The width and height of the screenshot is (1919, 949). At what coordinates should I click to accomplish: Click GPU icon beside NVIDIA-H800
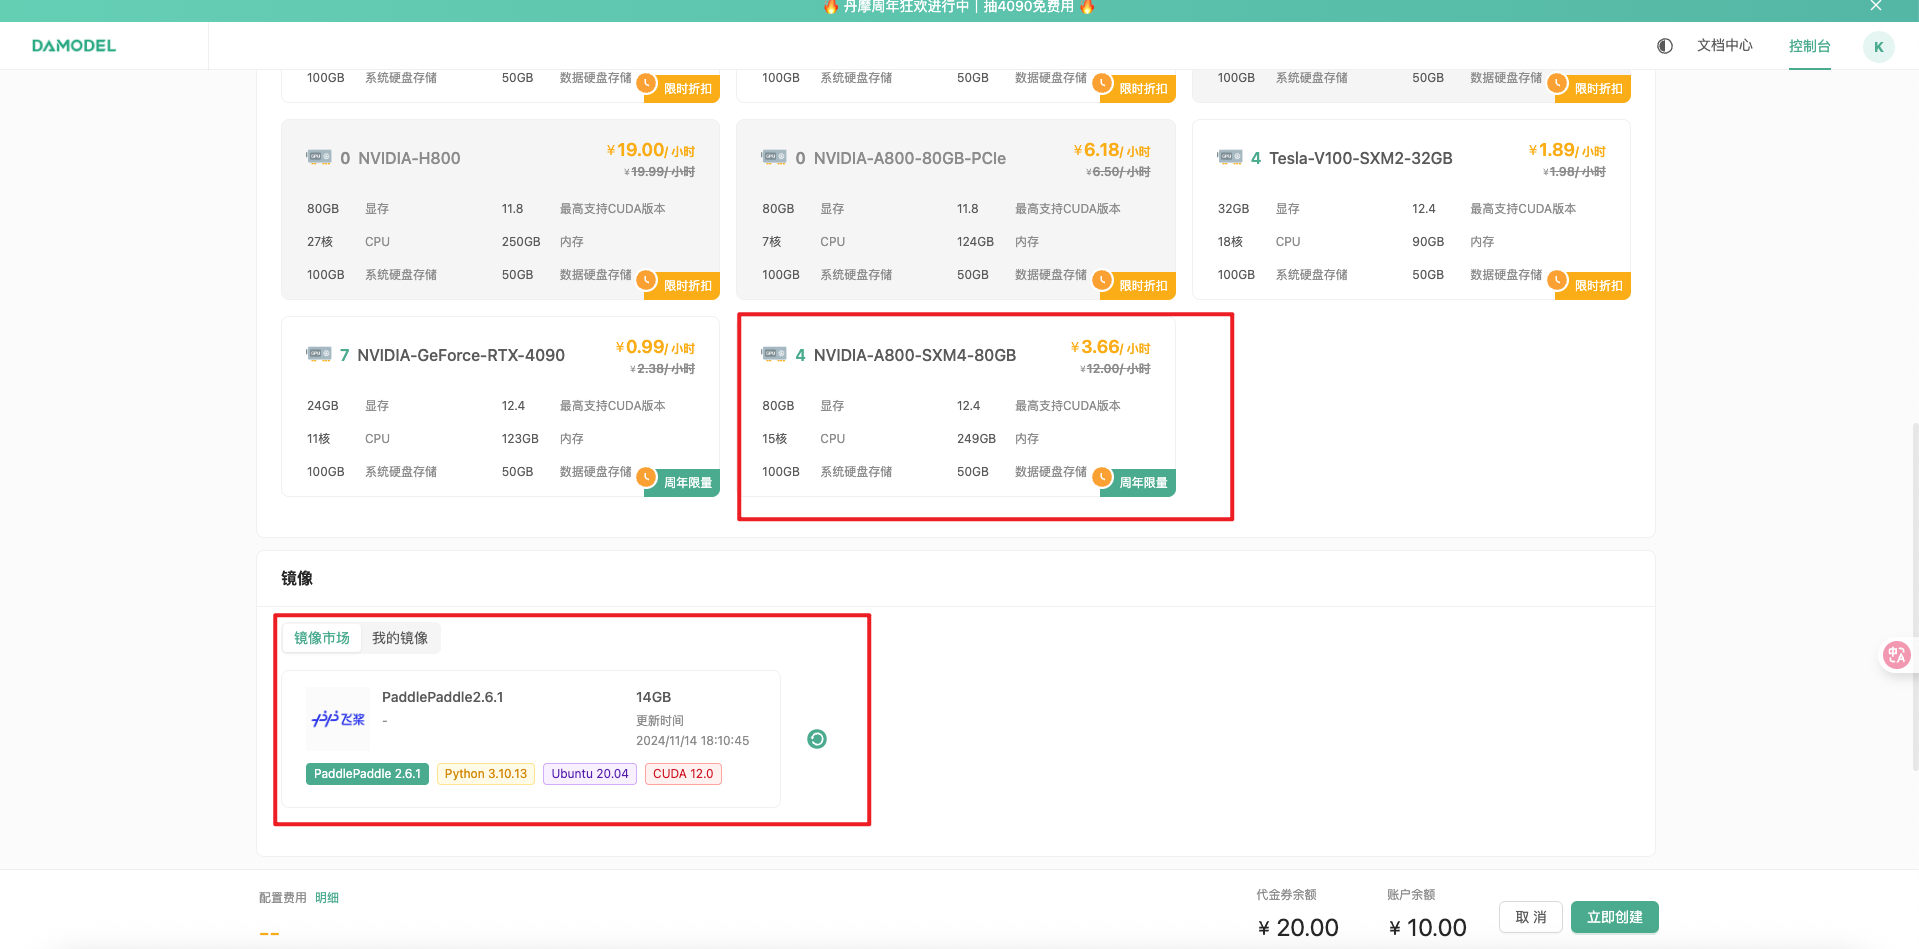coord(319,157)
